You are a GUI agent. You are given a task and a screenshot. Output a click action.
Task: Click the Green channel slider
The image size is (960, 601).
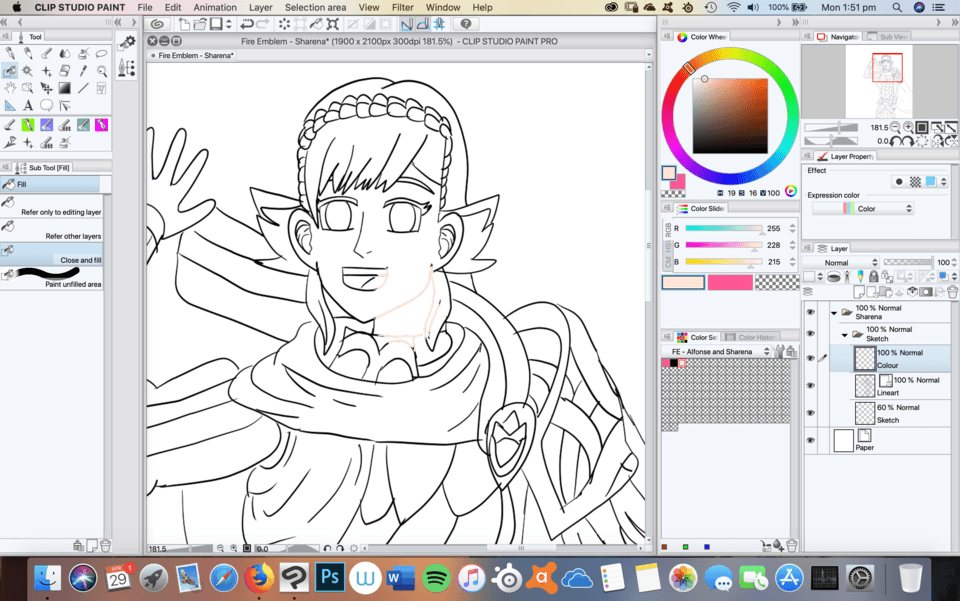point(724,245)
